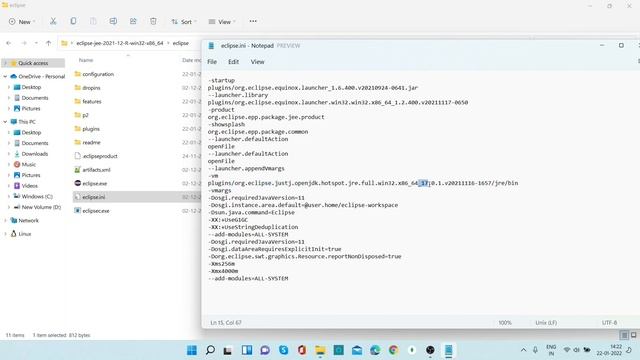The image size is (640, 360).
Task: Open the Windows Start menu
Action: point(192,350)
